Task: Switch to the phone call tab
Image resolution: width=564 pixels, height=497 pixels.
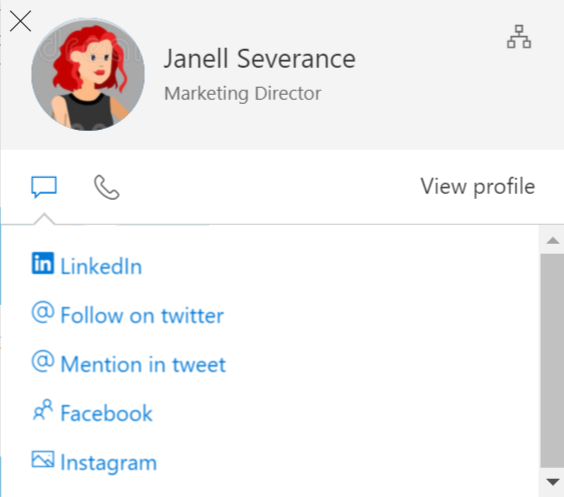Action: point(106,187)
